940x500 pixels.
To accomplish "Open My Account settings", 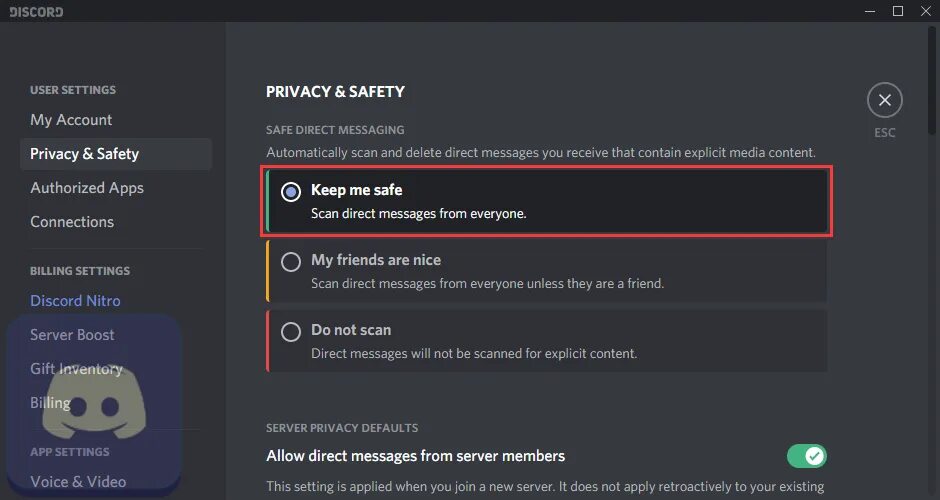I will click(x=71, y=120).
